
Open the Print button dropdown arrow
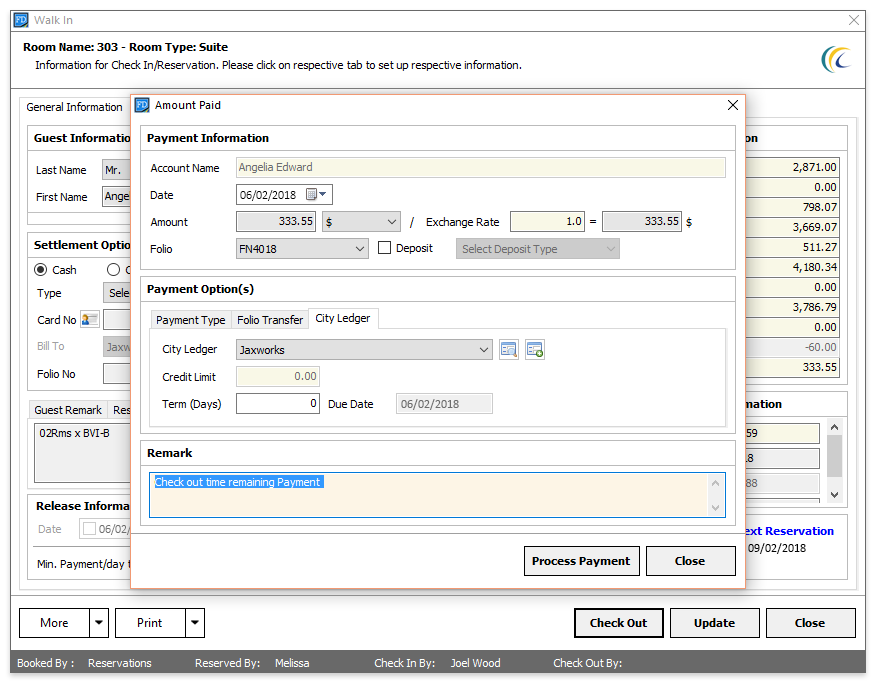194,623
